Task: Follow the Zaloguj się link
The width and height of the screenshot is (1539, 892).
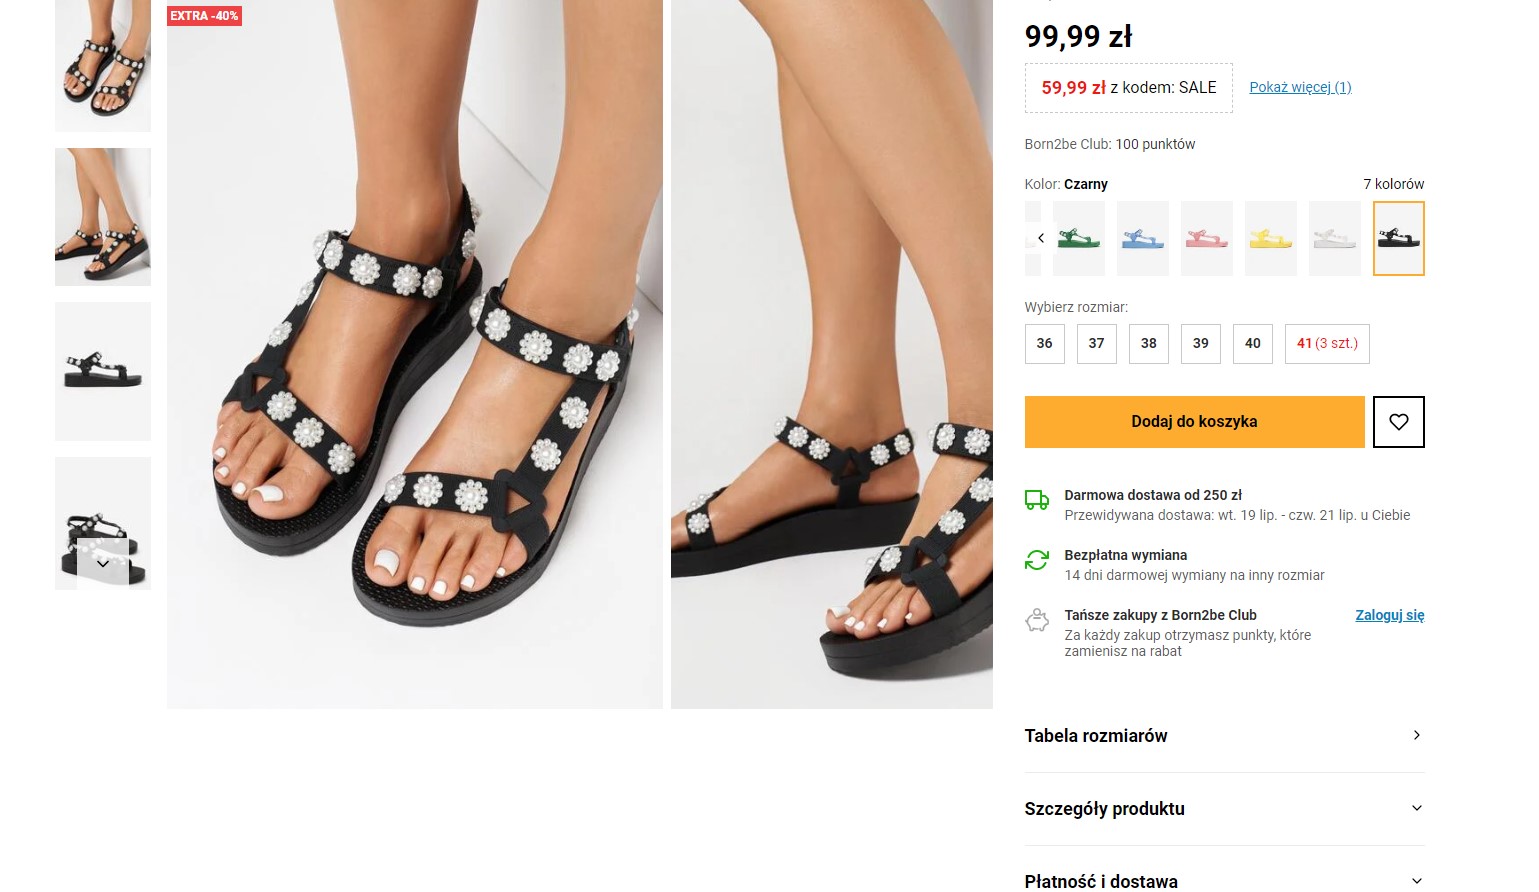Action: point(1389,615)
